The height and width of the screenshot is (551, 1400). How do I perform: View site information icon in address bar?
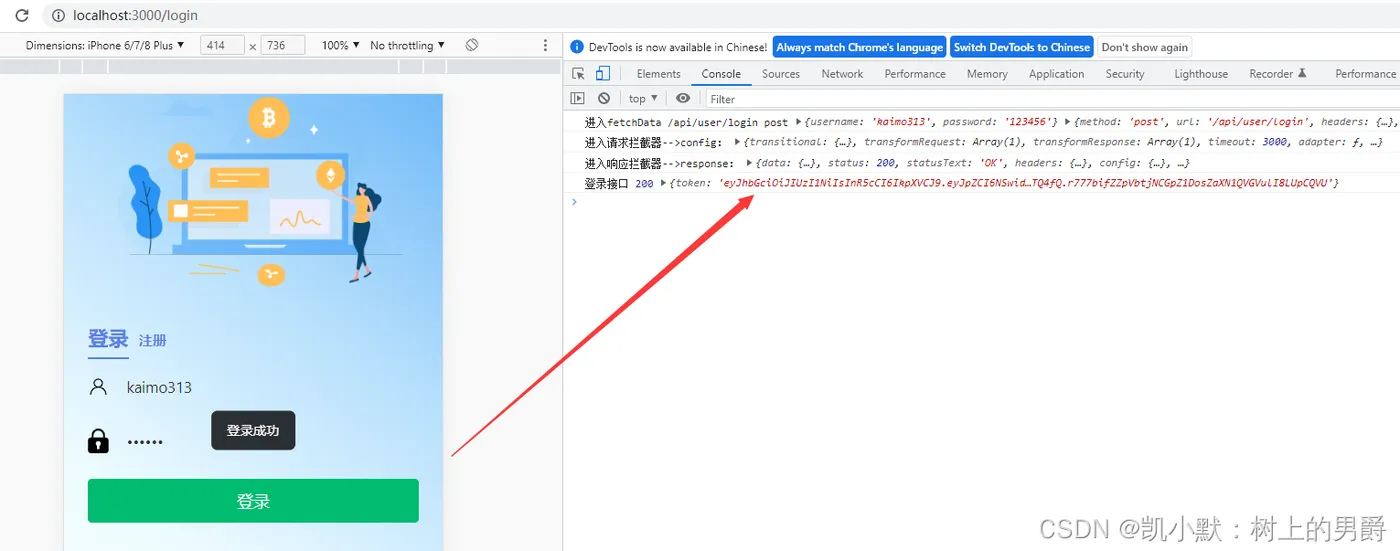pyautogui.click(x=58, y=16)
